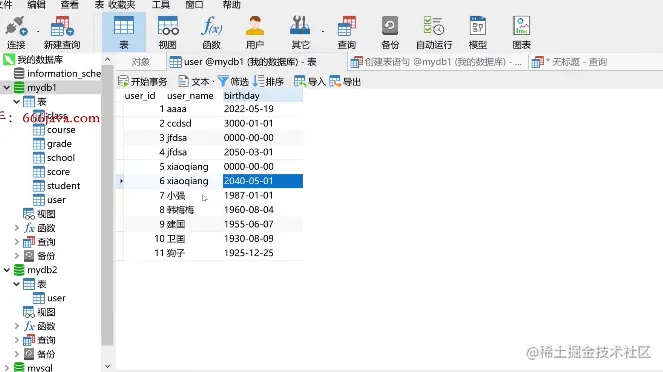Expand the 备份 node under mydb1

[x=16, y=256]
